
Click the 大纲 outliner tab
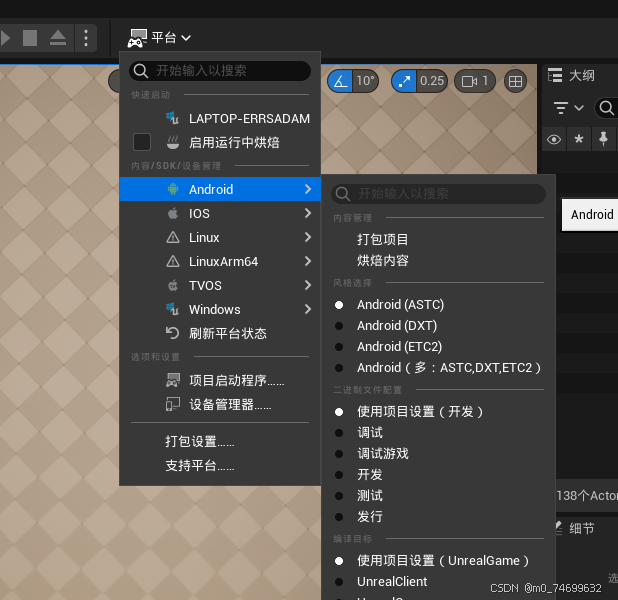[571, 75]
